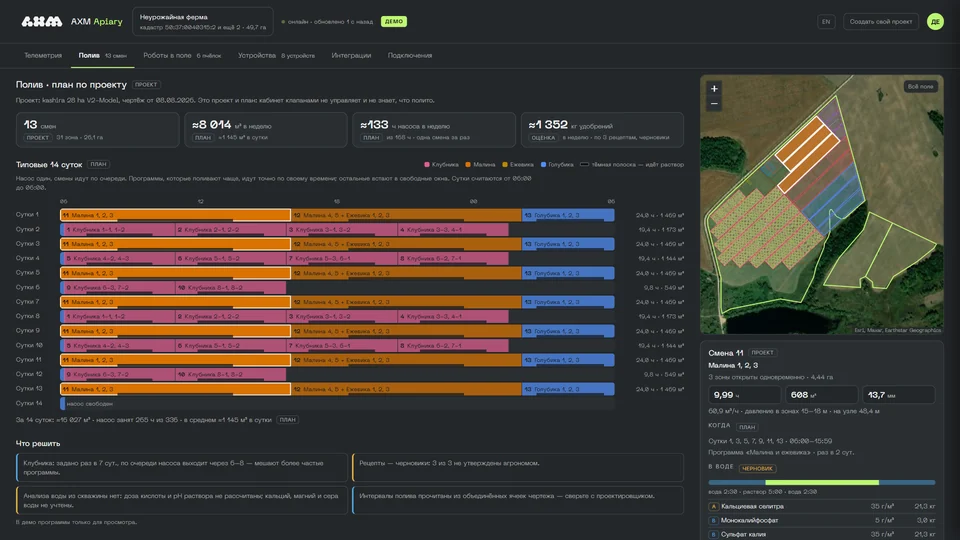Screen dimensions: 960x540
Task: Select Клубника 5-1, 5-2 block in Сутки 4
Action: [231, 258]
